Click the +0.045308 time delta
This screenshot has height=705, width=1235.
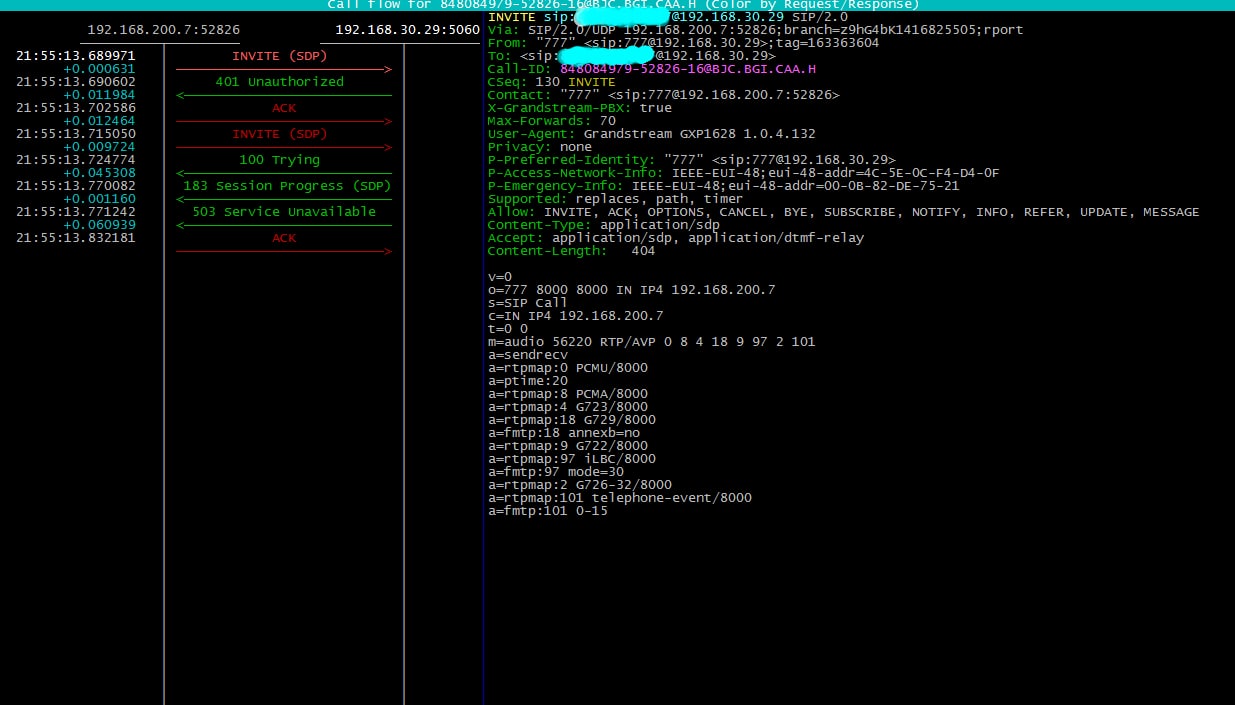[100, 173]
